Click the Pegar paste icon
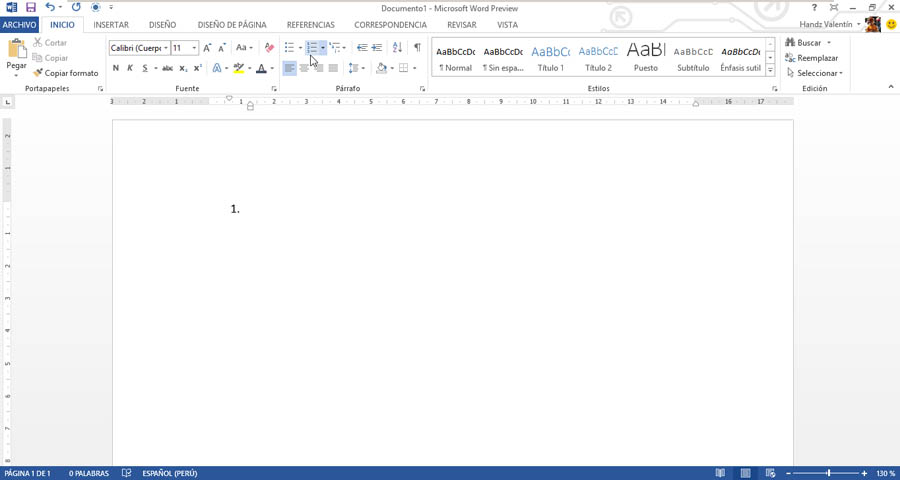The width and height of the screenshot is (900, 480). 17,50
